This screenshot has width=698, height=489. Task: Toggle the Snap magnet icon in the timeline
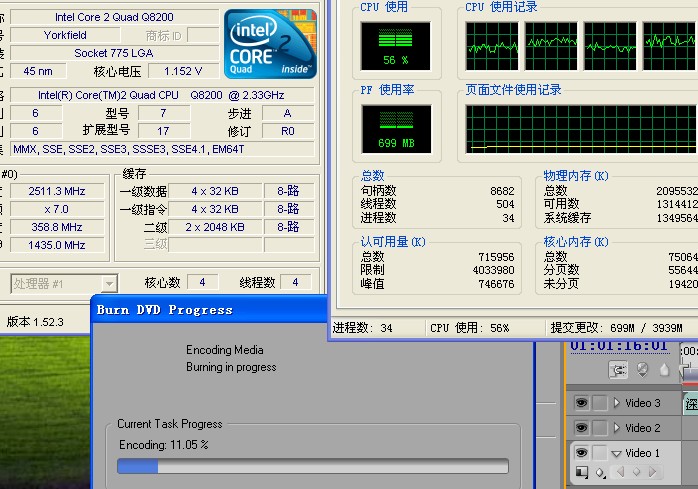(618, 369)
